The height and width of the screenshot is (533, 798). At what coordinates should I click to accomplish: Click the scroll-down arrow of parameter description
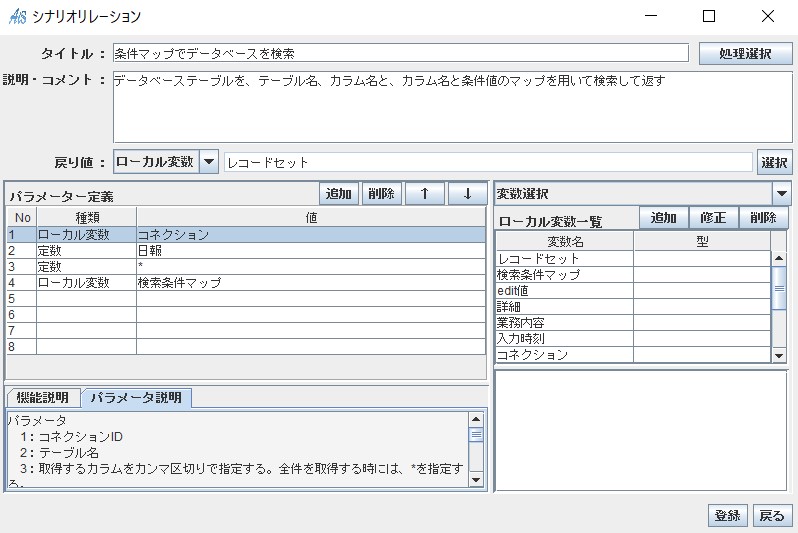coord(476,480)
